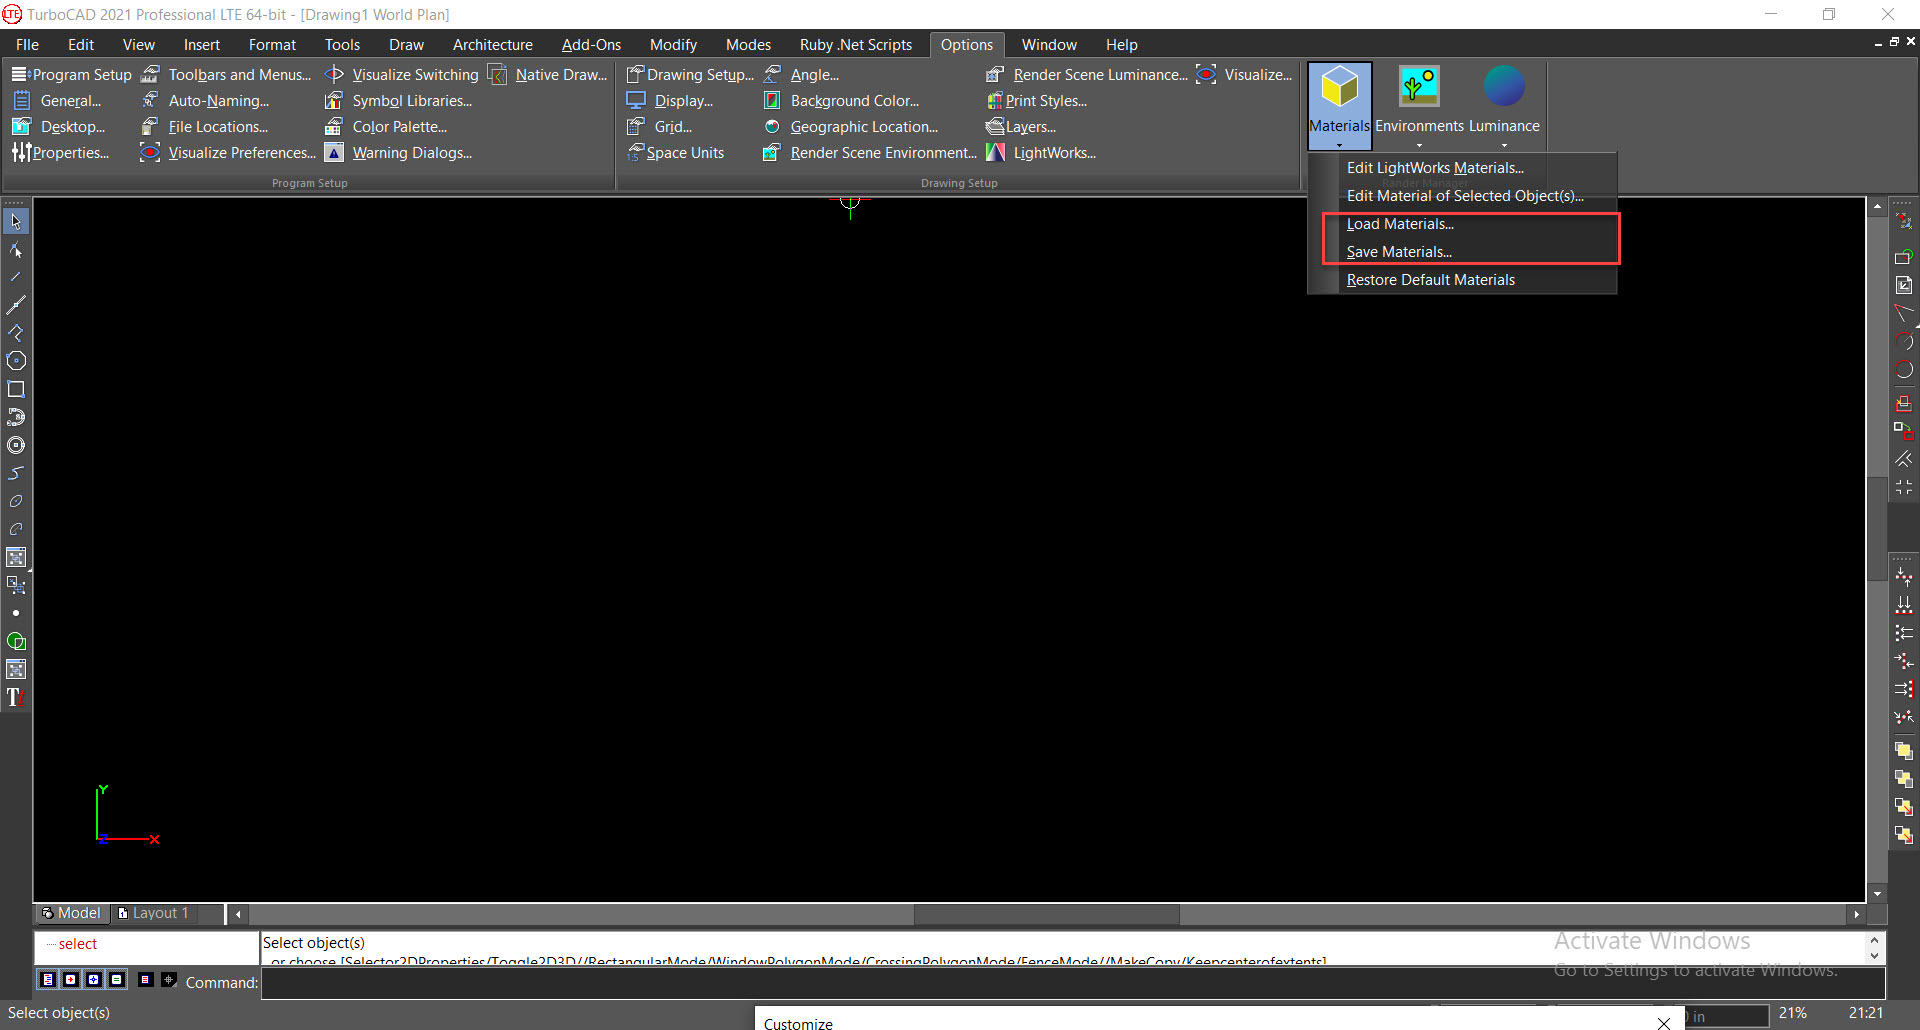Image resolution: width=1920 pixels, height=1030 pixels.
Task: Choose Save Materials from the dropdown
Action: pyautogui.click(x=1463, y=252)
